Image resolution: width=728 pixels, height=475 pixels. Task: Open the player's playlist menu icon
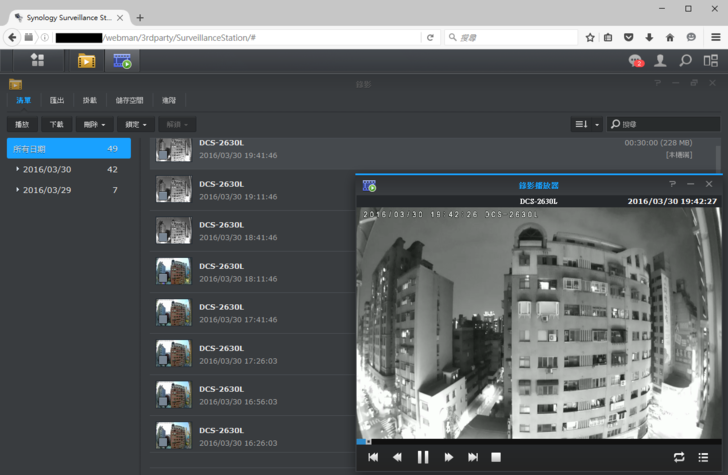[x=704, y=457]
